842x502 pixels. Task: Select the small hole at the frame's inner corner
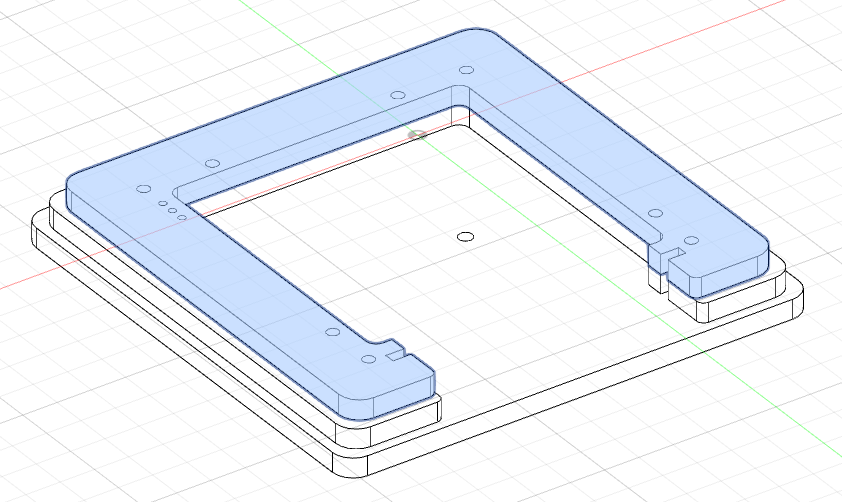pos(418,132)
